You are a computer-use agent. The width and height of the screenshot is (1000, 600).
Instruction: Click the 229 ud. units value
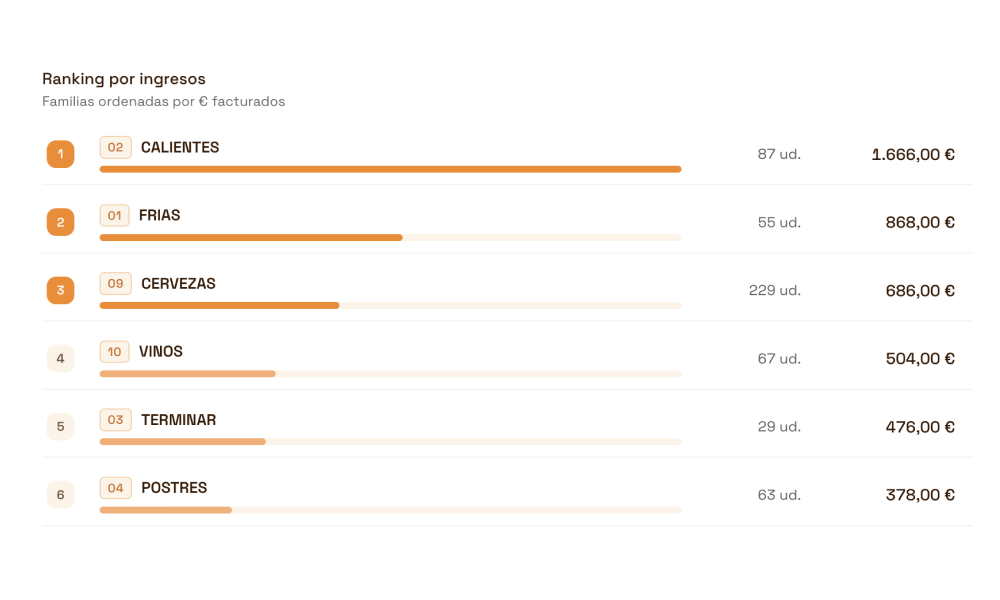tap(775, 291)
